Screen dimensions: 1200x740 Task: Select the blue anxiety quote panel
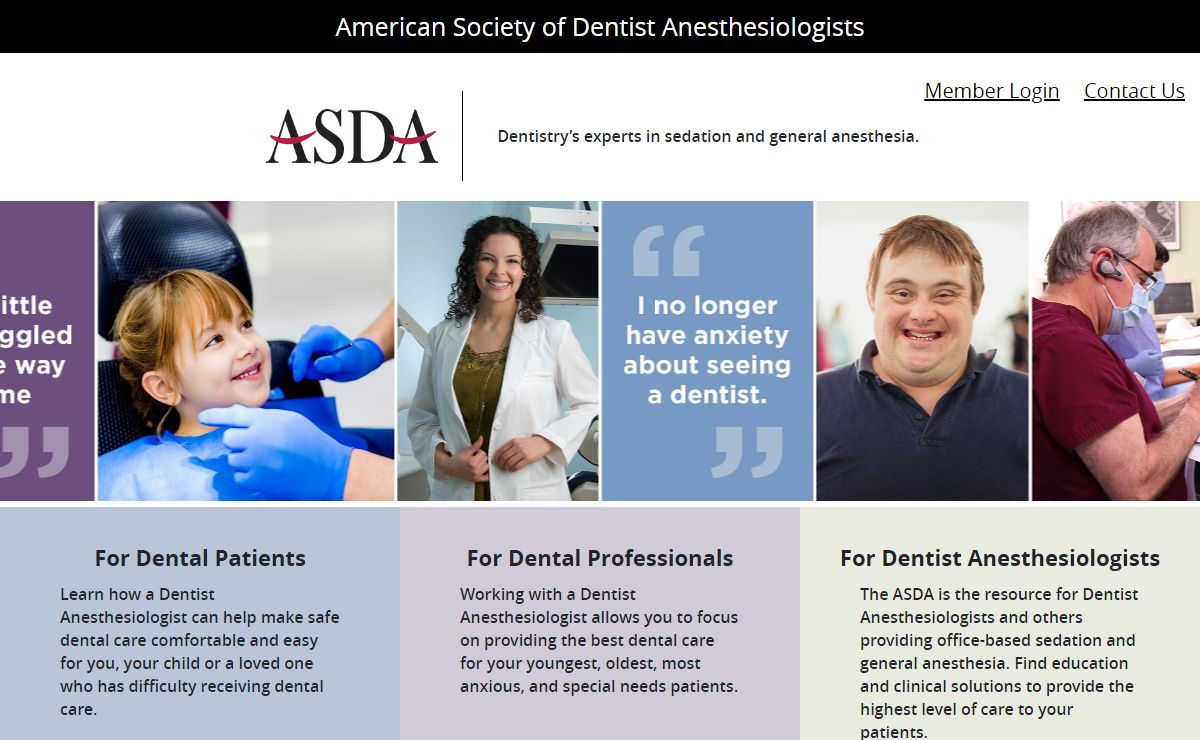tap(707, 351)
